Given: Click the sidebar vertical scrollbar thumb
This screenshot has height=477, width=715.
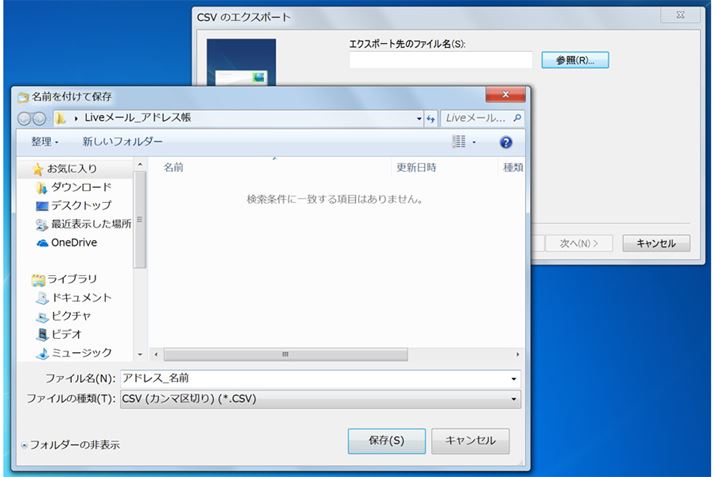Looking at the screenshot, I should [x=140, y=220].
